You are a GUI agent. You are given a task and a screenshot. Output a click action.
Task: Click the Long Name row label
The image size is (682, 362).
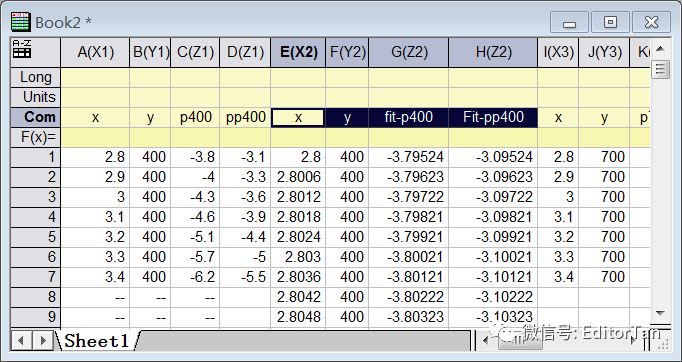pyautogui.click(x=36, y=77)
